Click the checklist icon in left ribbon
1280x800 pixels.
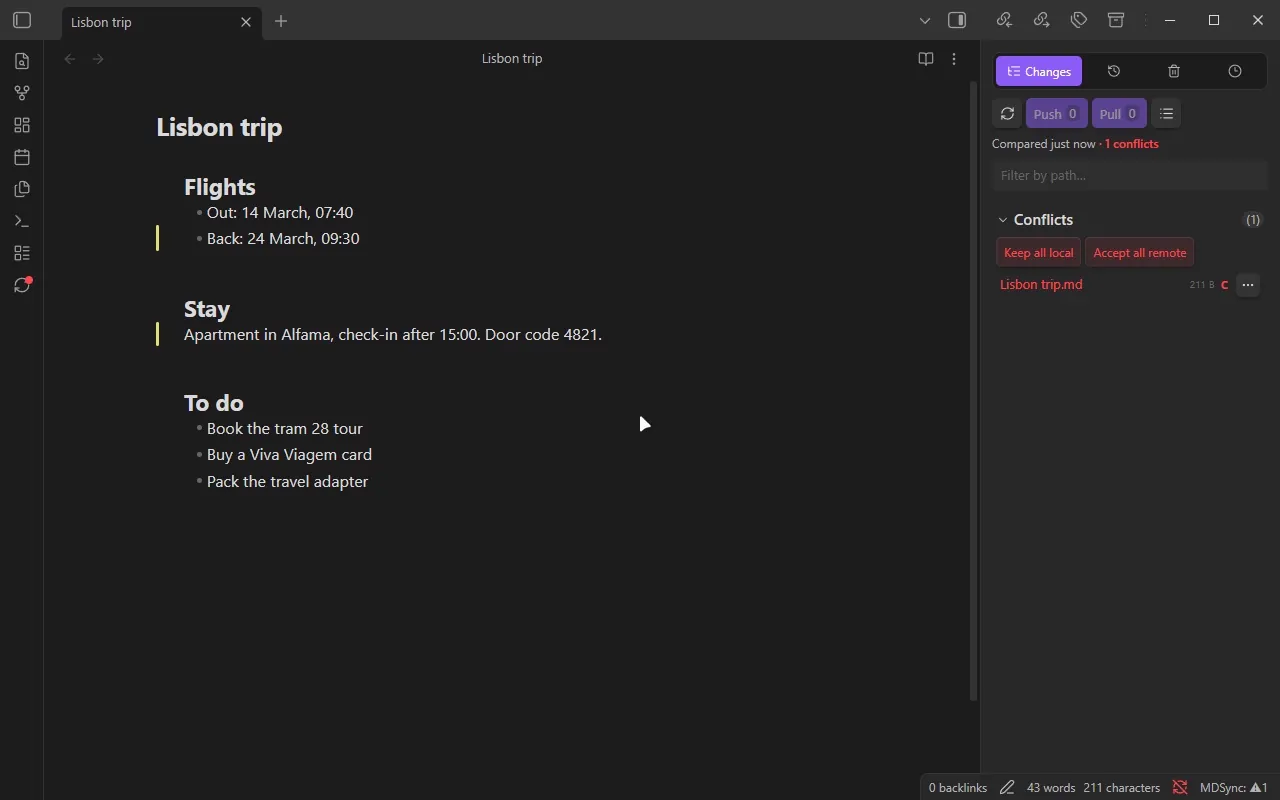pos(22,253)
